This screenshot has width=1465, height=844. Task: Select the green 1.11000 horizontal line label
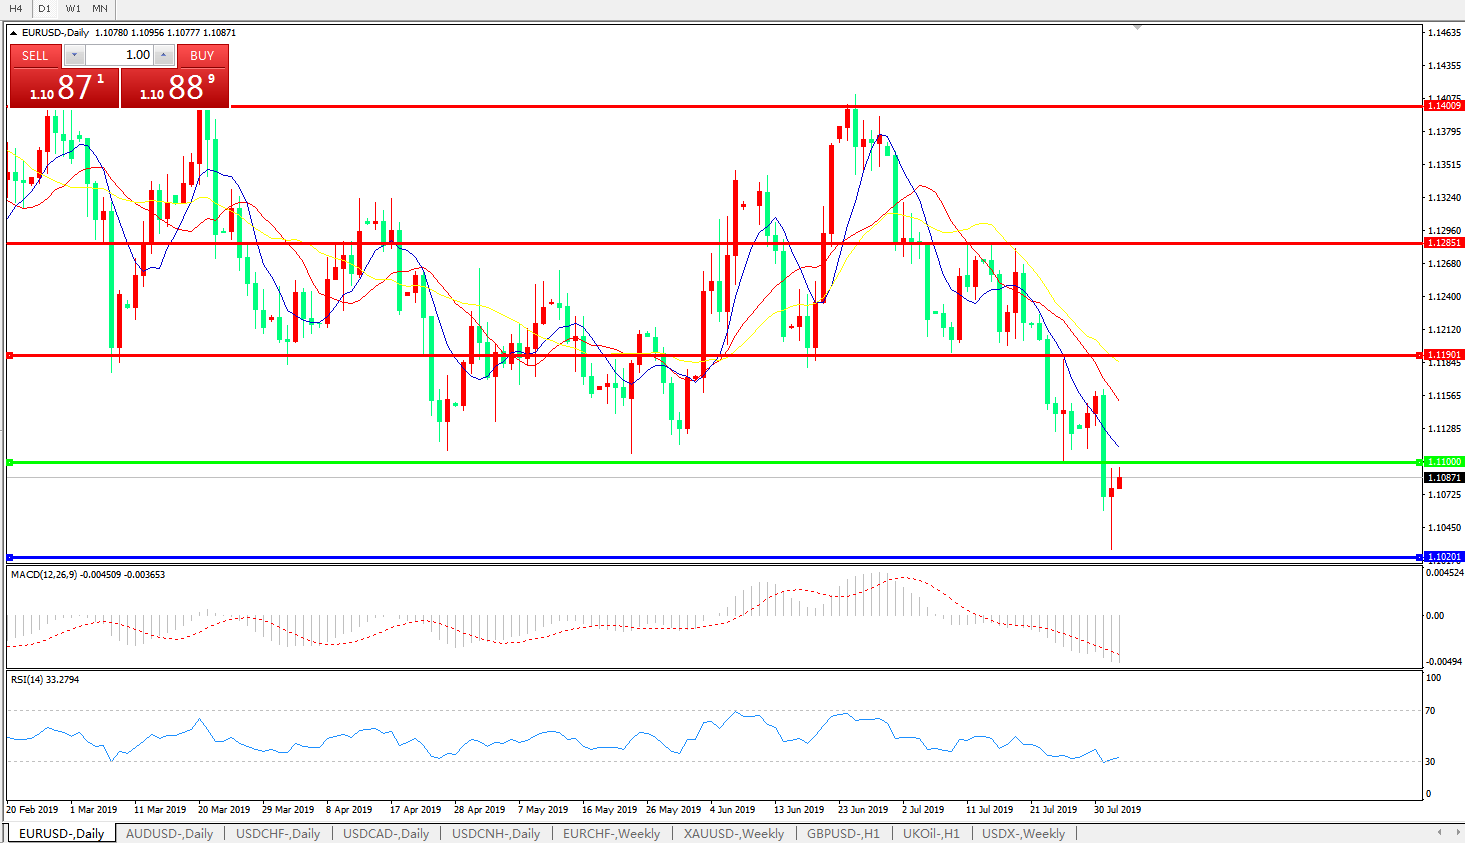1443,462
